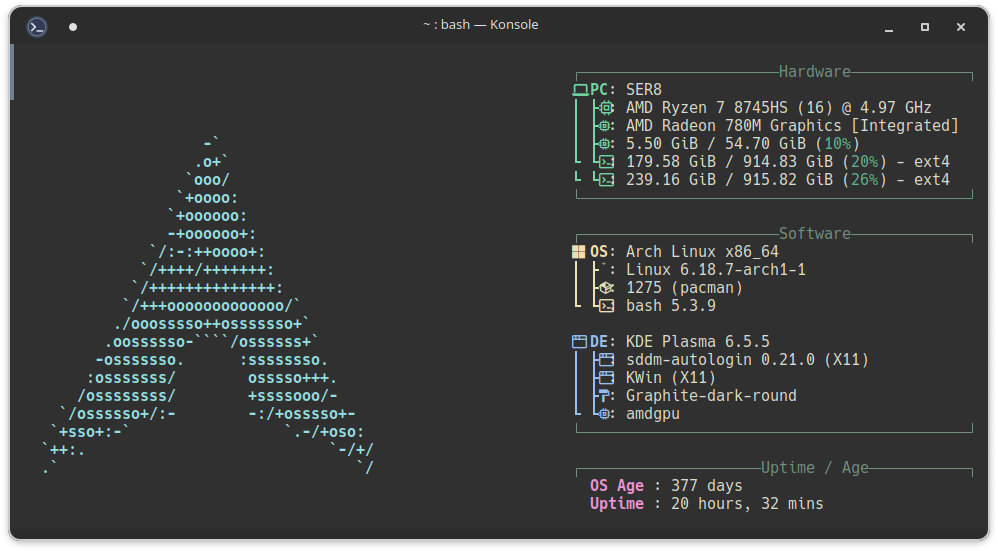Toggle the pin on all desktops dot

tap(73, 27)
